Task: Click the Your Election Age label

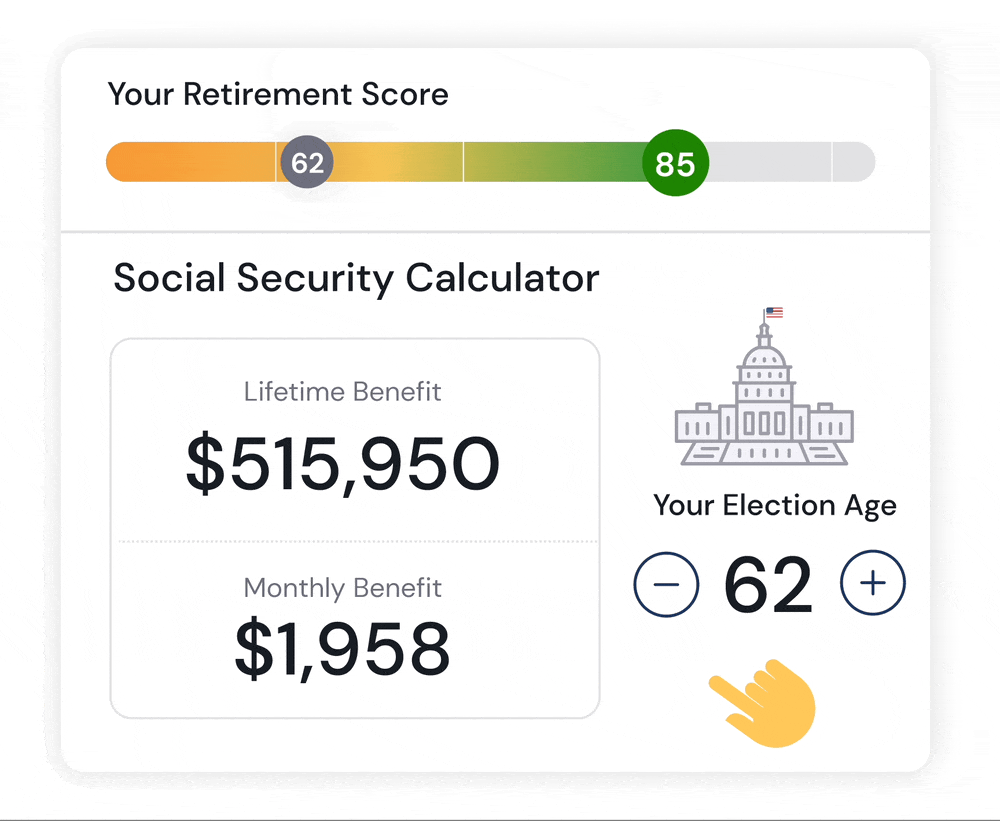Action: pos(775,506)
